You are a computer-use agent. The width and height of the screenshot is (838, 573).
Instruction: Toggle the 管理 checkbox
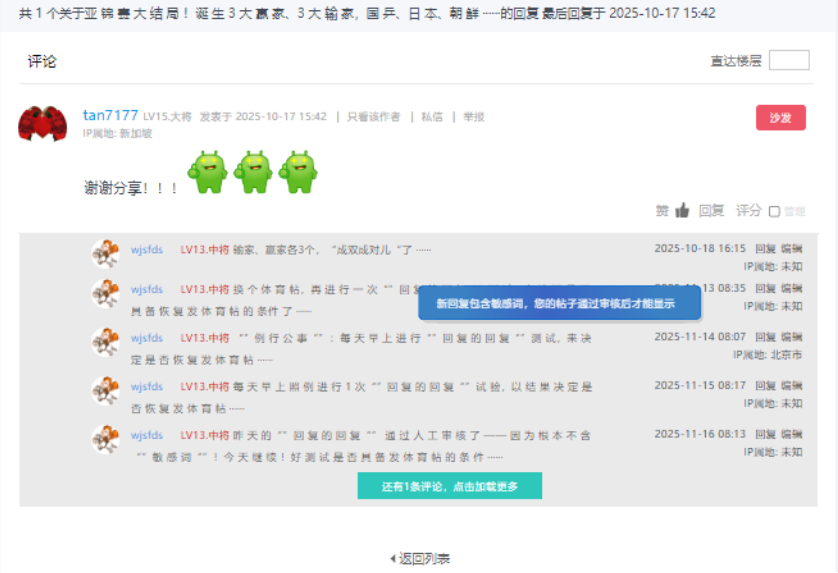[x=774, y=211]
